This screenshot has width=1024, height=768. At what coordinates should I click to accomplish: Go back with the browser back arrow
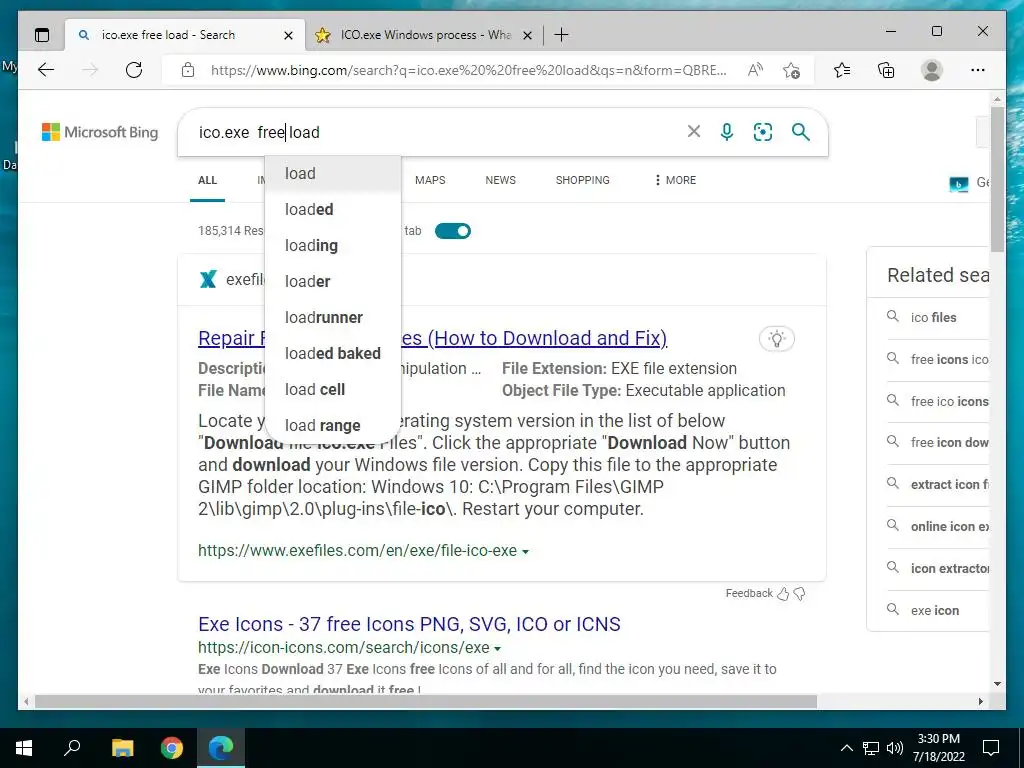[x=46, y=70]
